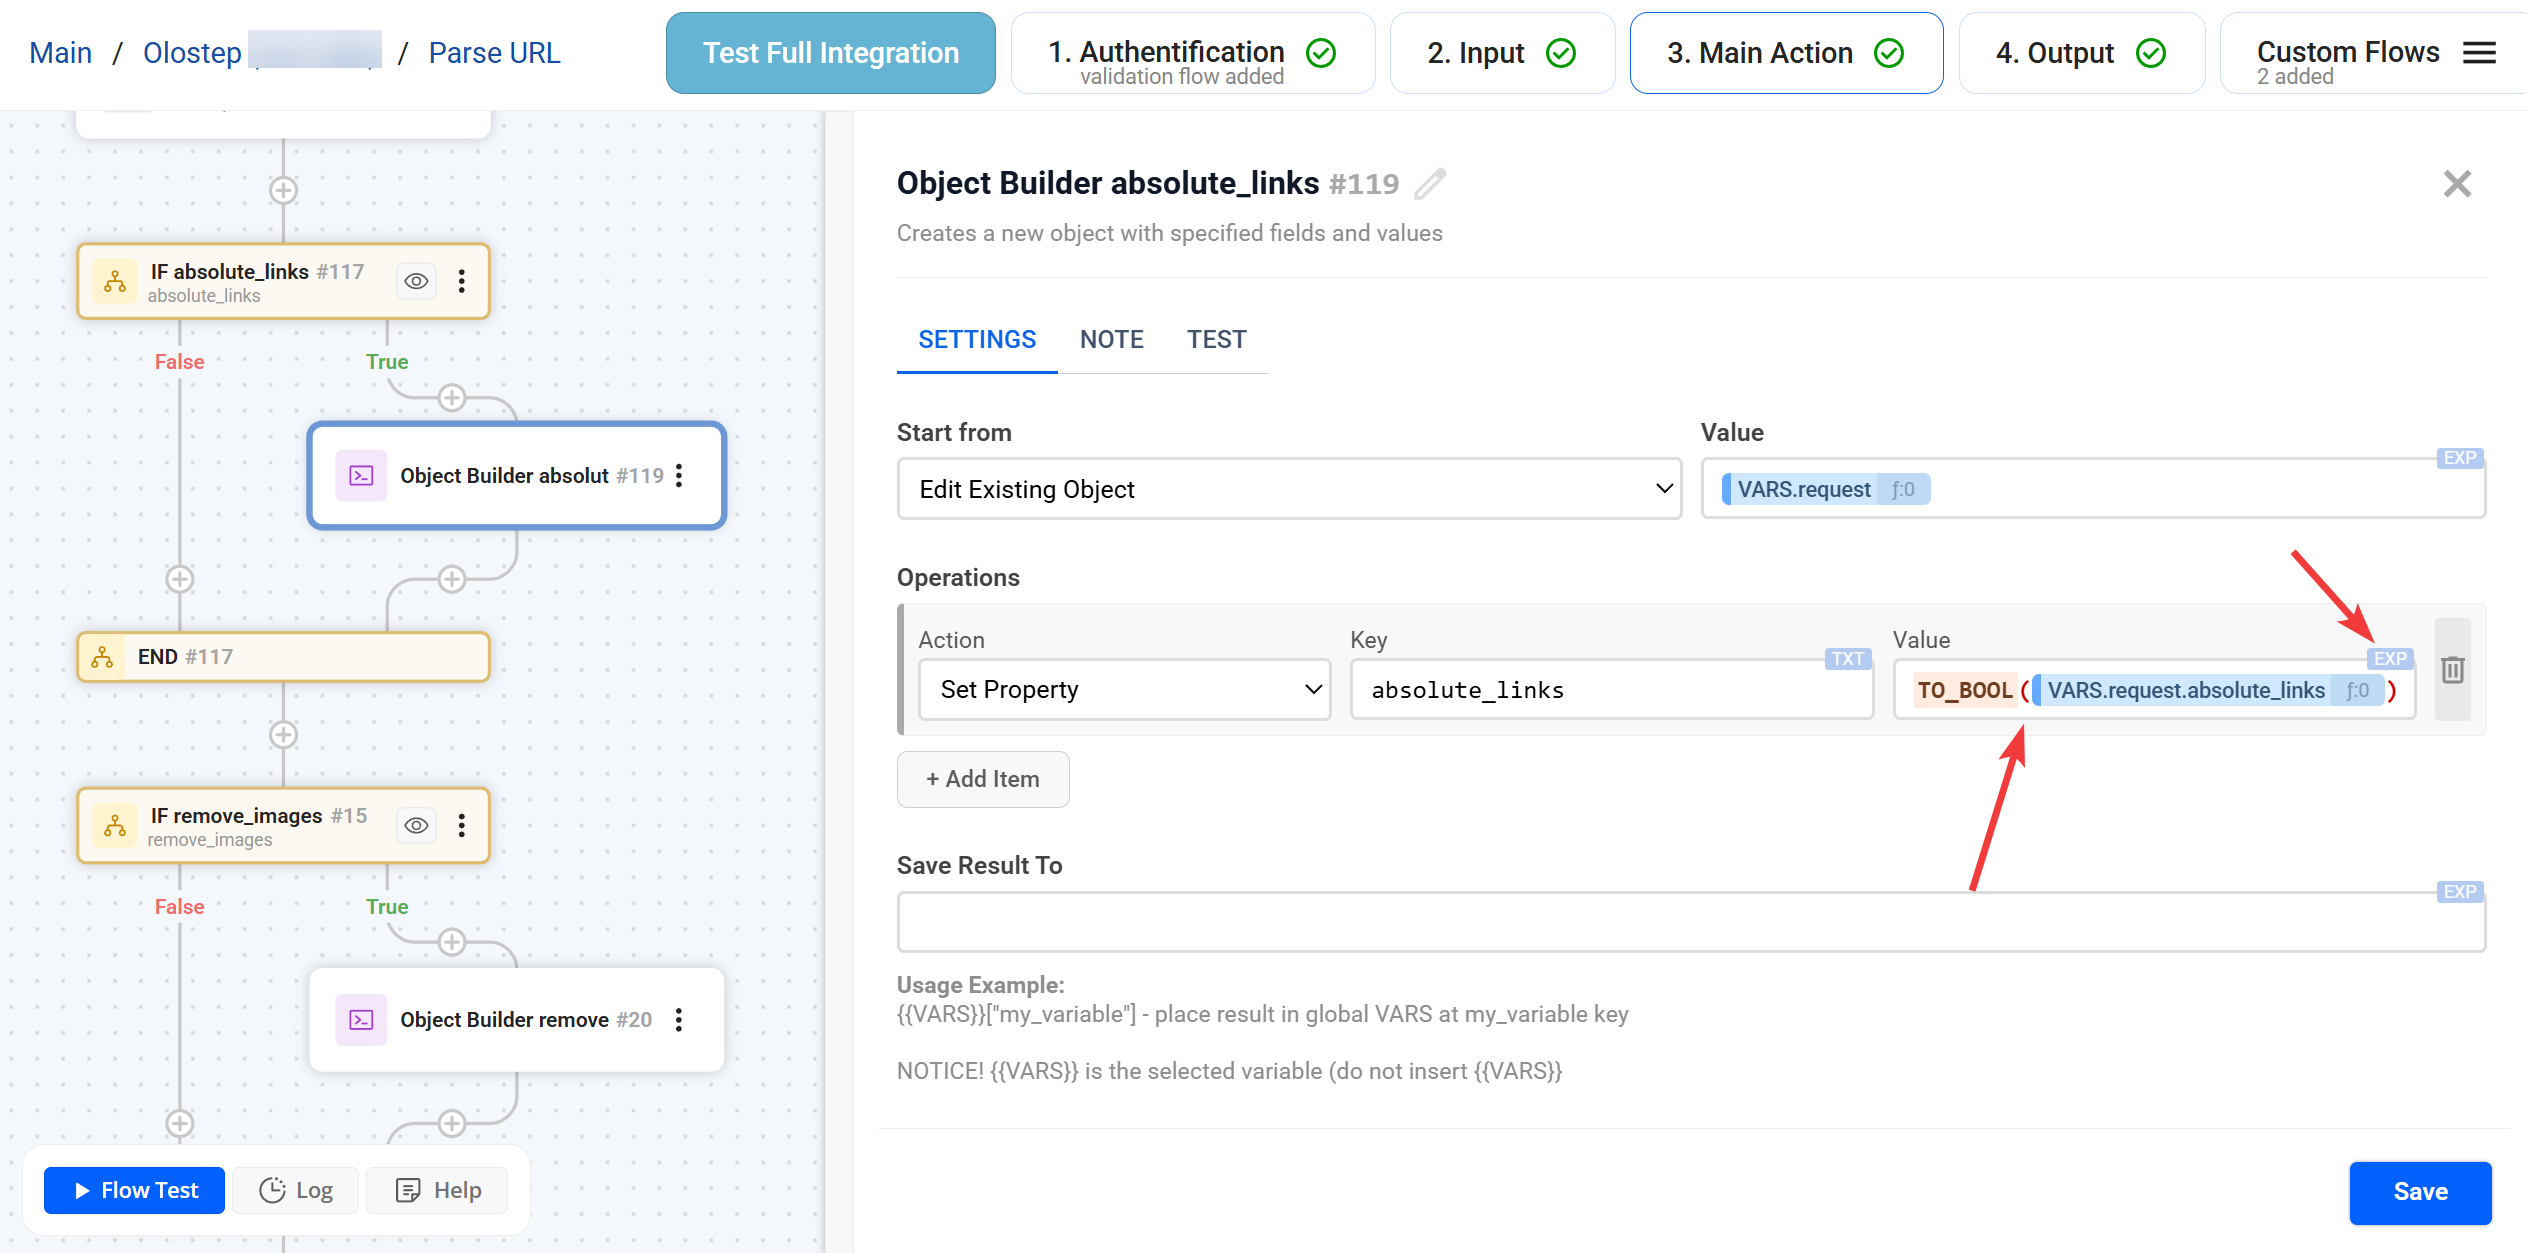The image size is (2527, 1253).
Task: Open three-dot menu on IF remove_images node
Action: (461, 825)
